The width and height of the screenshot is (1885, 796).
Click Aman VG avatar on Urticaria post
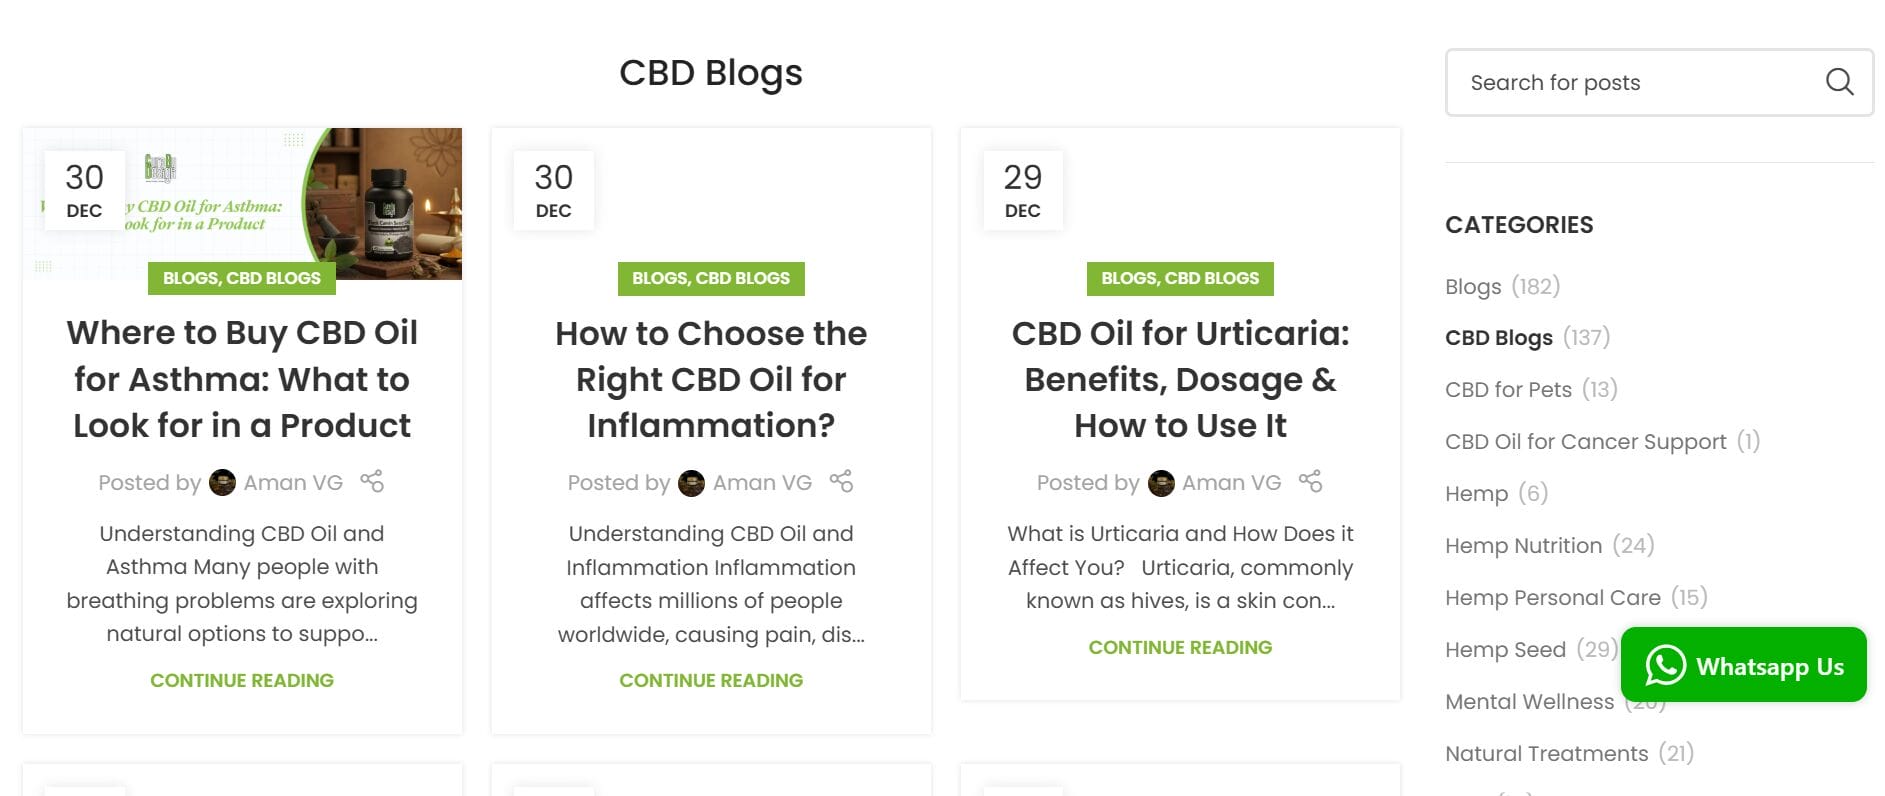(1161, 483)
